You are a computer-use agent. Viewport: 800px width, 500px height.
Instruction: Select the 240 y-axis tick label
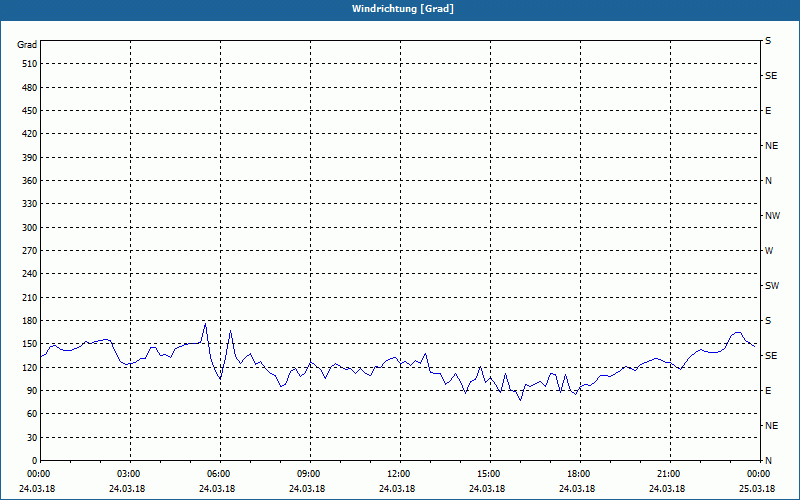pos(30,274)
